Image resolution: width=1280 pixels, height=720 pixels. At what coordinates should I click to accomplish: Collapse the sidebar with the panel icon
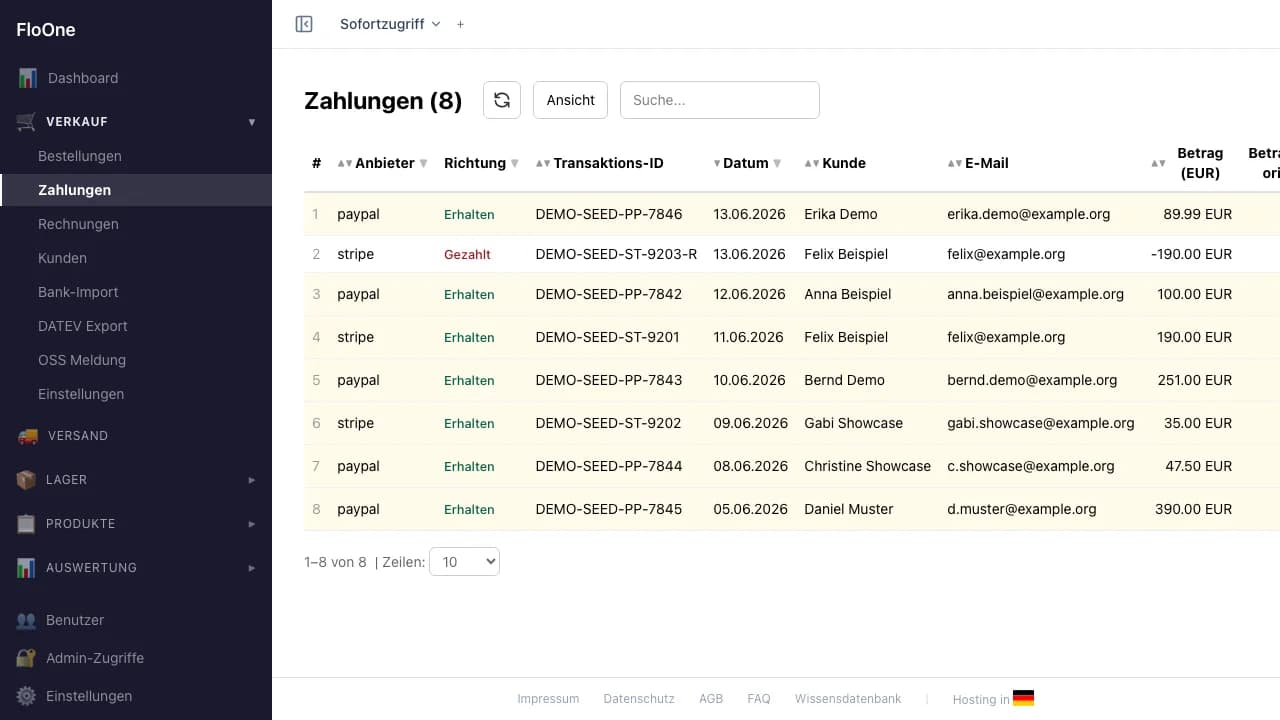pos(304,24)
